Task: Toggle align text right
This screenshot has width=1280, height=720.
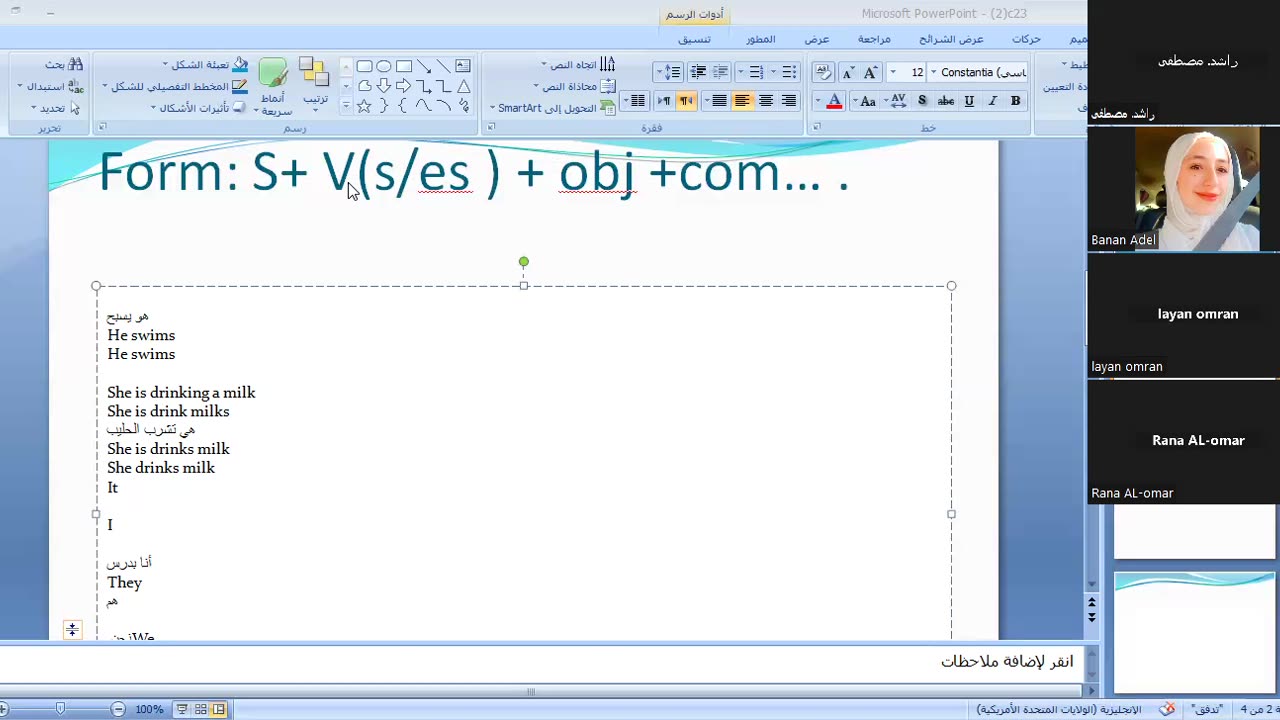Action: pyautogui.click(x=789, y=101)
